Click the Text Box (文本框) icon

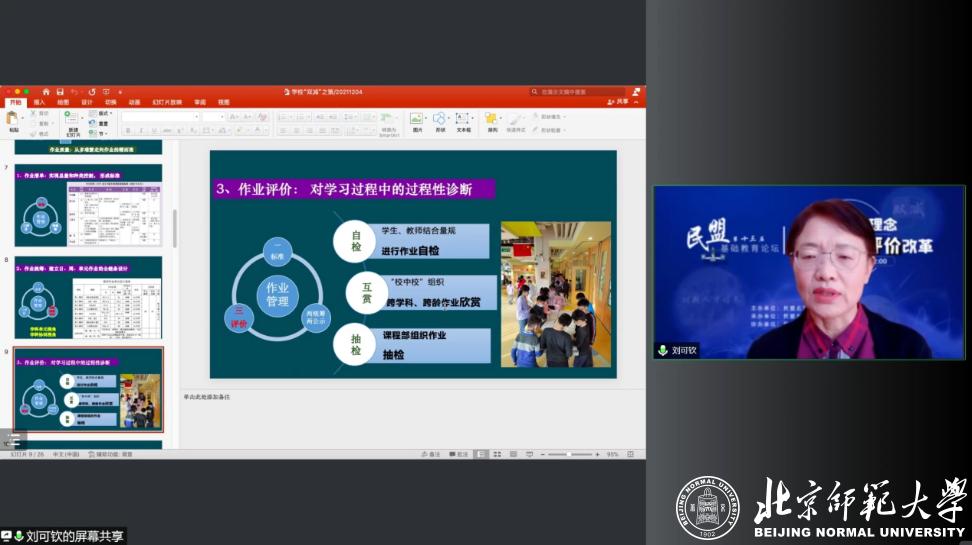click(x=463, y=119)
